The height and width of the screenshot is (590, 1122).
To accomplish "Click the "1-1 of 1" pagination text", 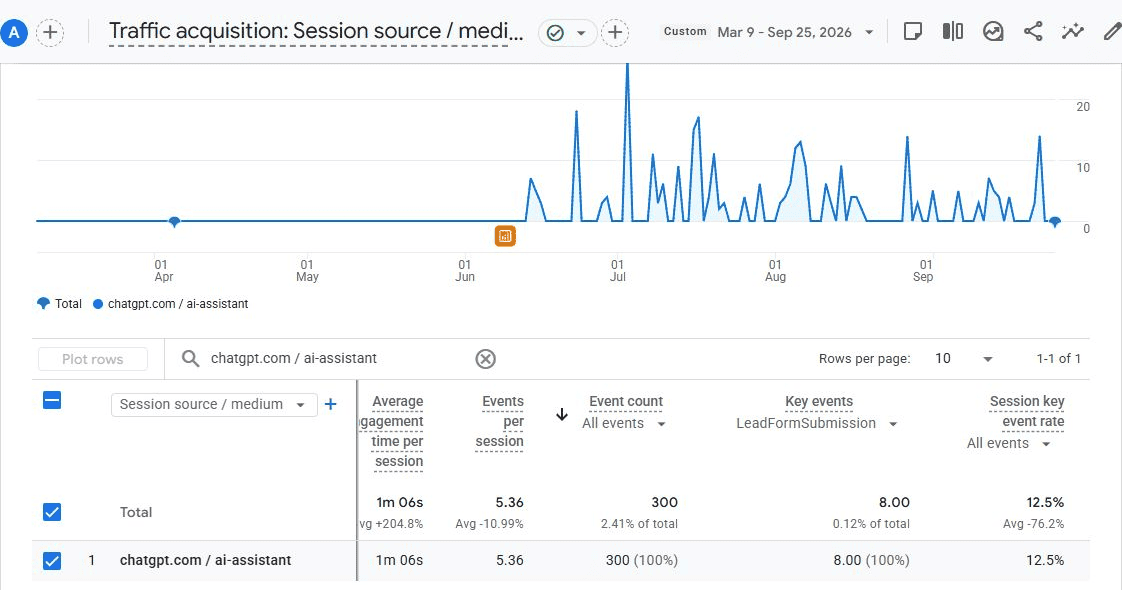I will [1058, 358].
